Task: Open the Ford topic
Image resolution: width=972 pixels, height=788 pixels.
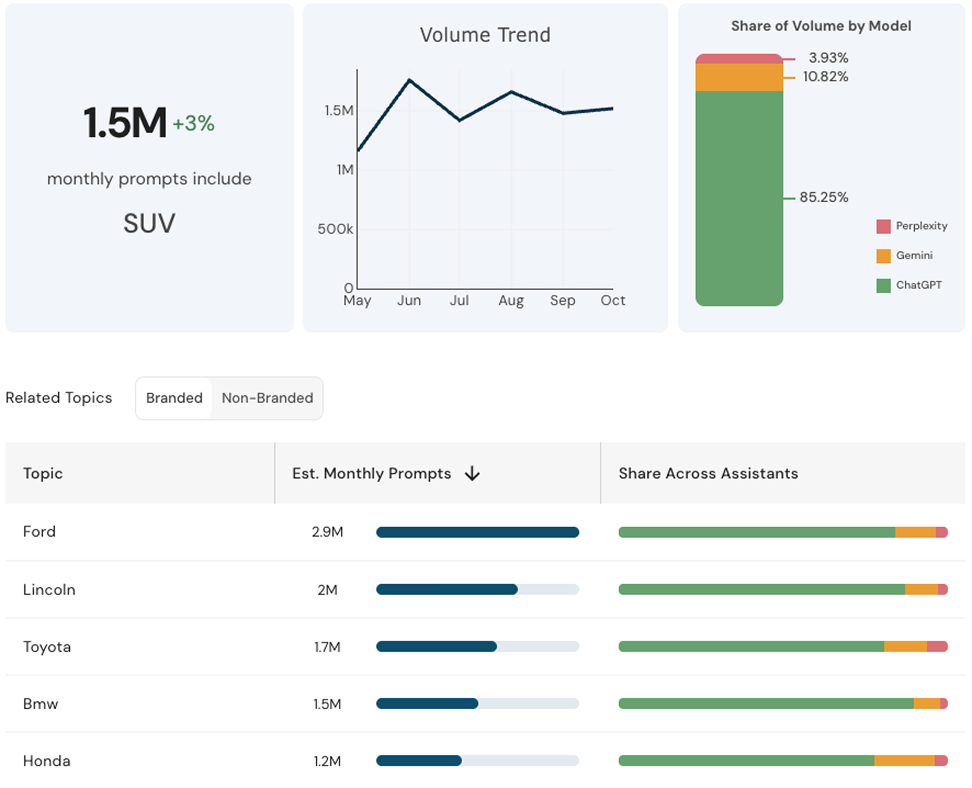Action: pyautogui.click(x=39, y=532)
